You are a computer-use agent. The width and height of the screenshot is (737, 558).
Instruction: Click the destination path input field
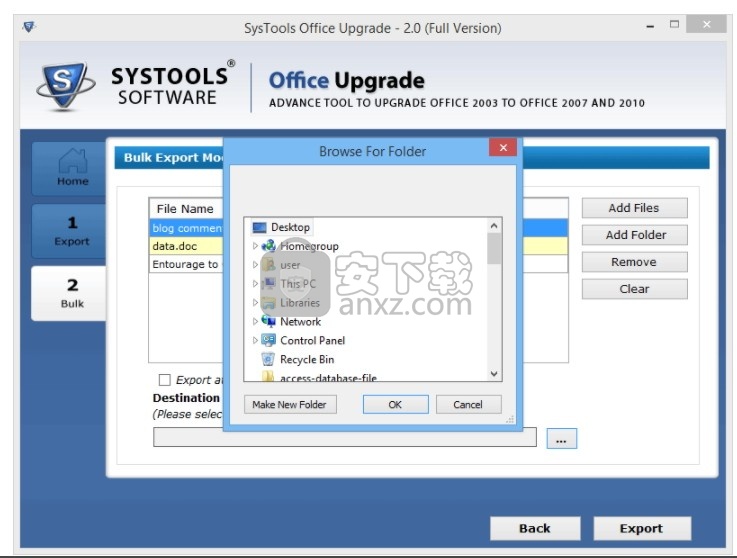point(345,437)
